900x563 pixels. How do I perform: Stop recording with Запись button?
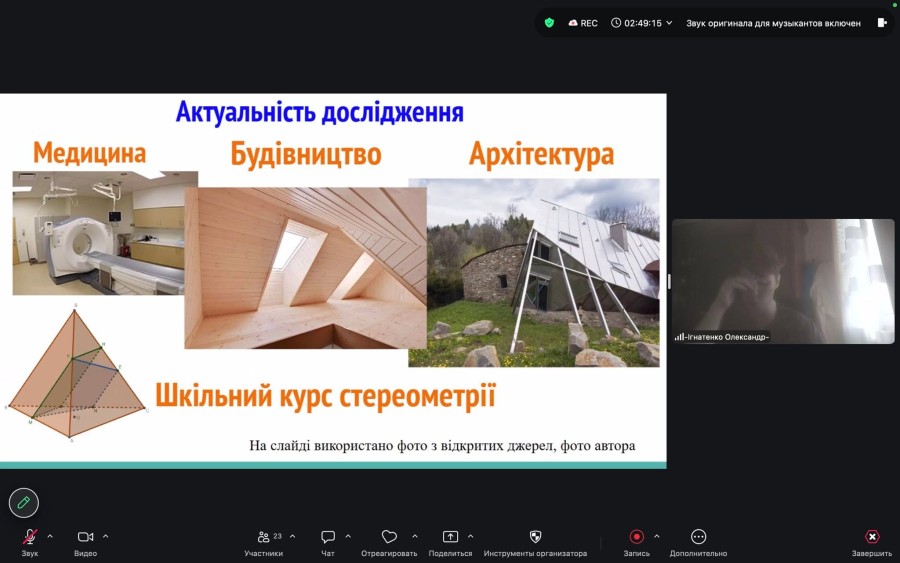click(637, 542)
